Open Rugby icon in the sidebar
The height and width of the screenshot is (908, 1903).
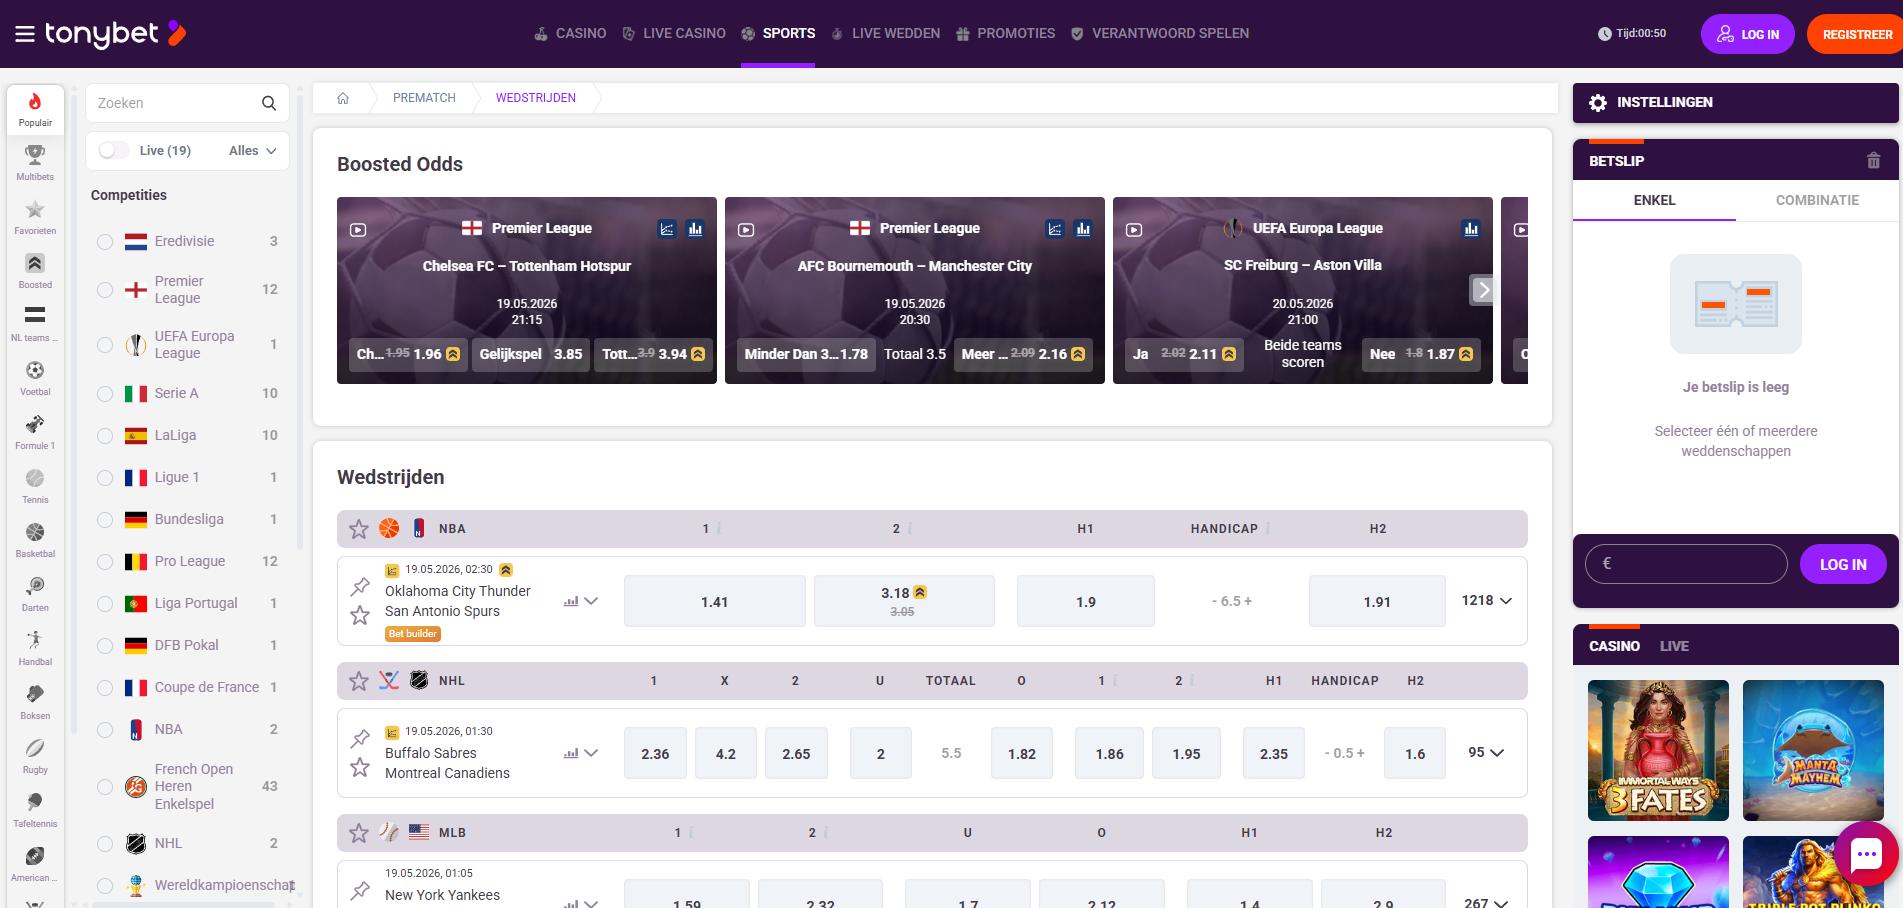(x=35, y=748)
